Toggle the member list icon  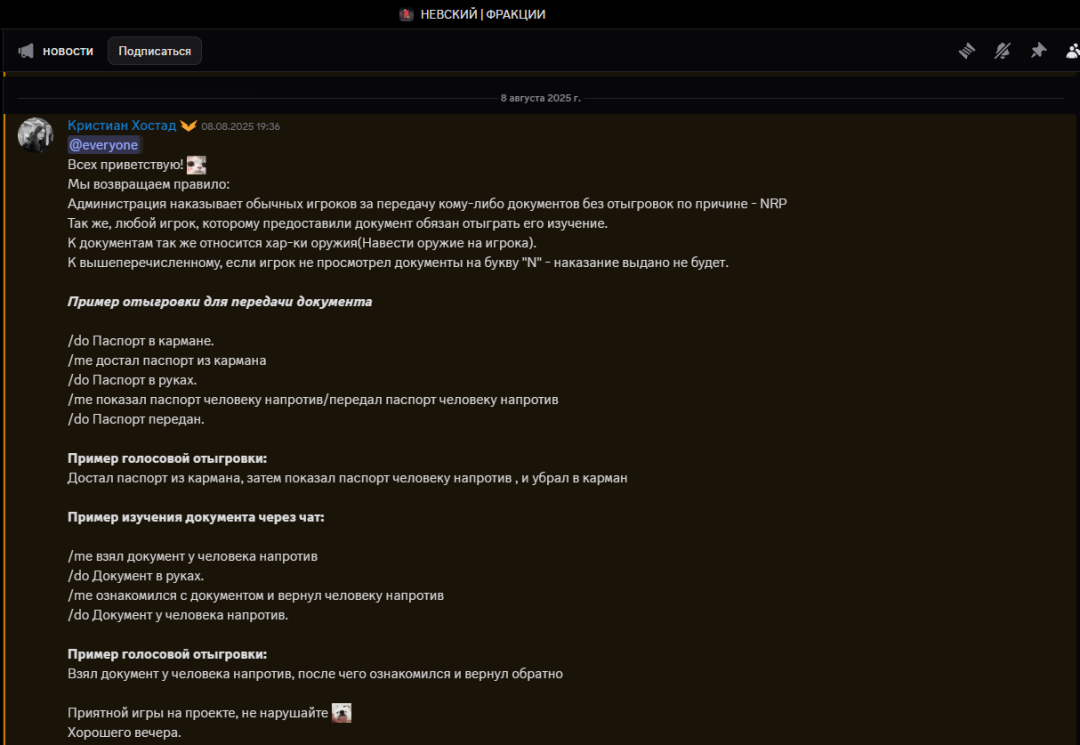click(x=1072, y=51)
